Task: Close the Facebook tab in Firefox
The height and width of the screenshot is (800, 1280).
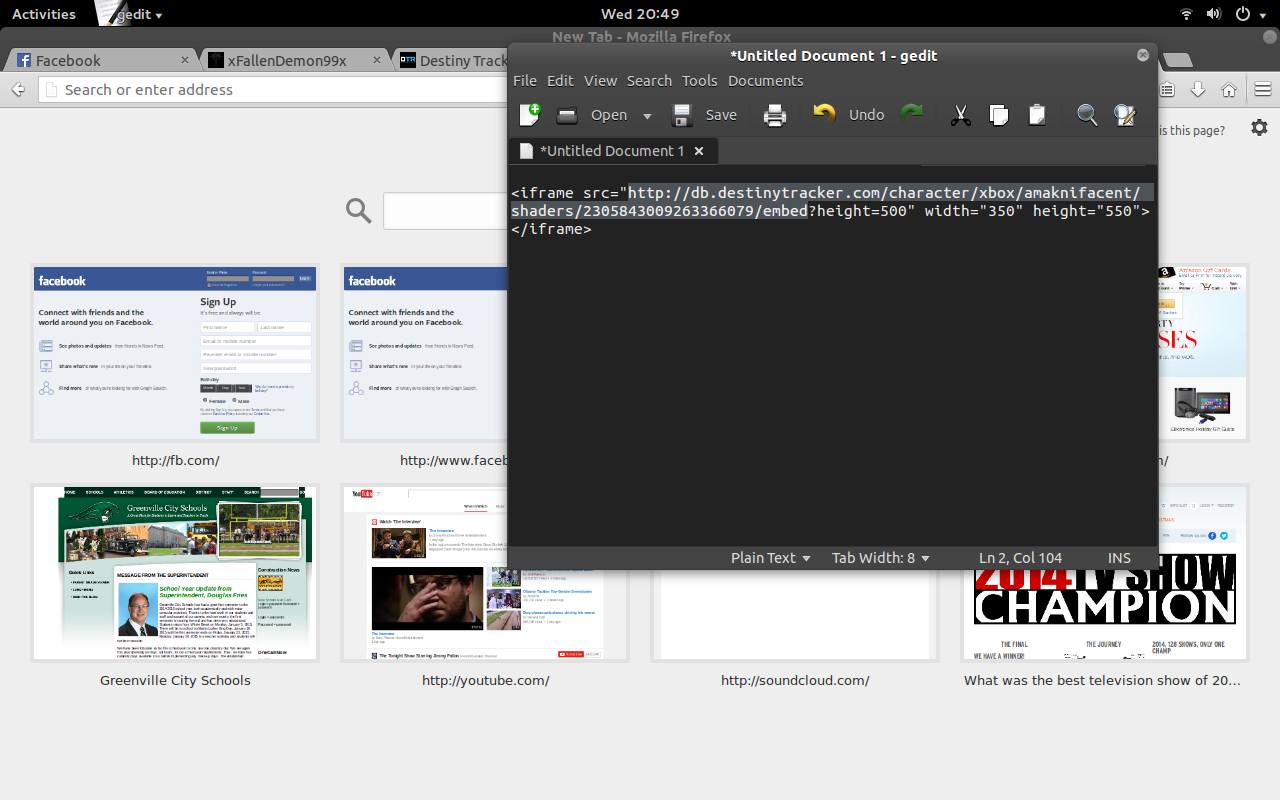Action: 184,60
